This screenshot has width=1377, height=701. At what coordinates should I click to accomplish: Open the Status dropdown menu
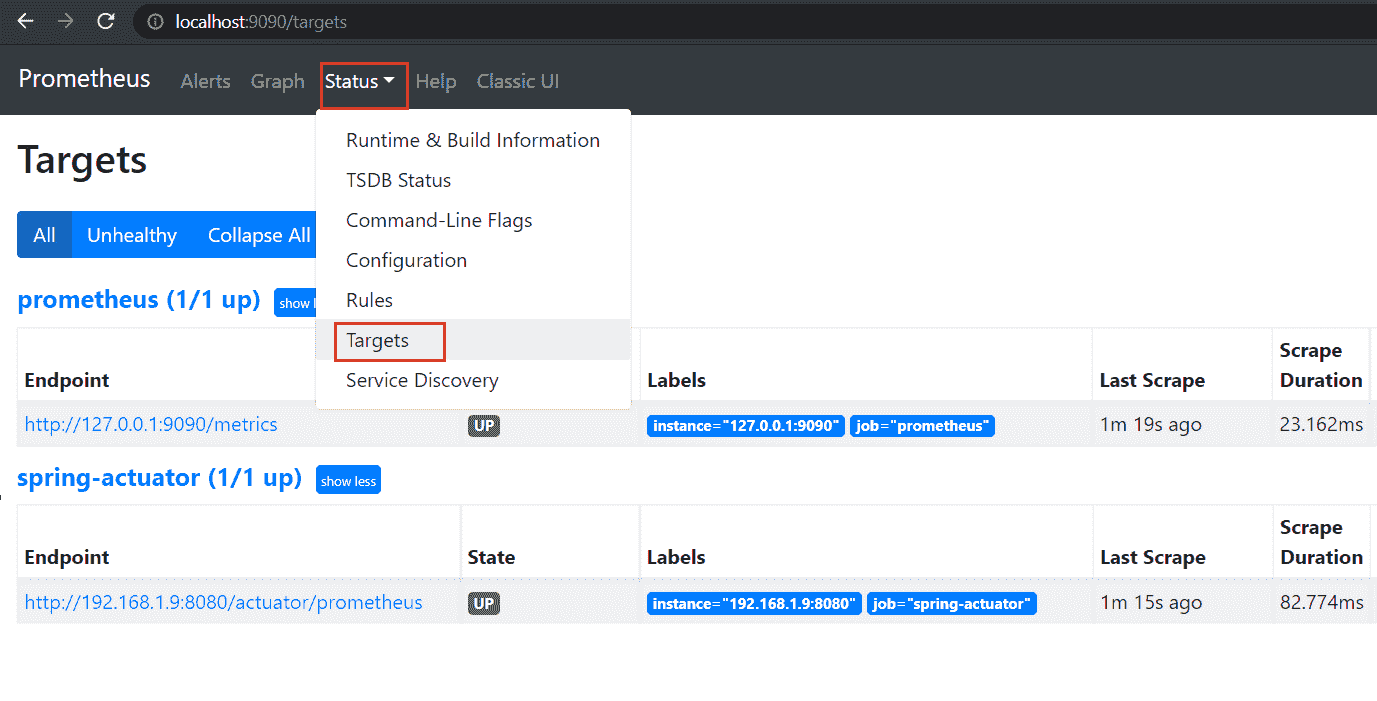click(x=360, y=82)
